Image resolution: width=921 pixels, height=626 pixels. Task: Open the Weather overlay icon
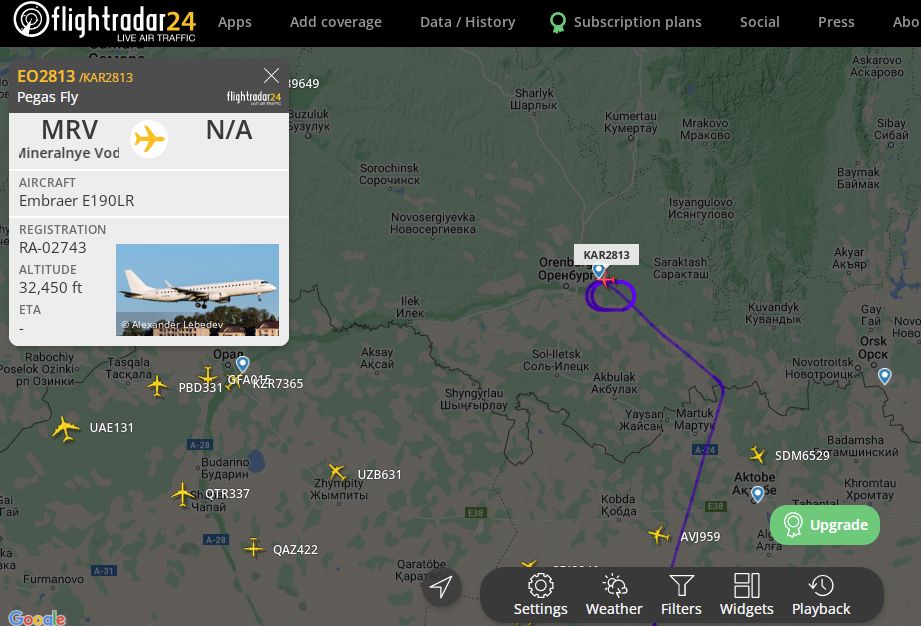pyautogui.click(x=614, y=585)
